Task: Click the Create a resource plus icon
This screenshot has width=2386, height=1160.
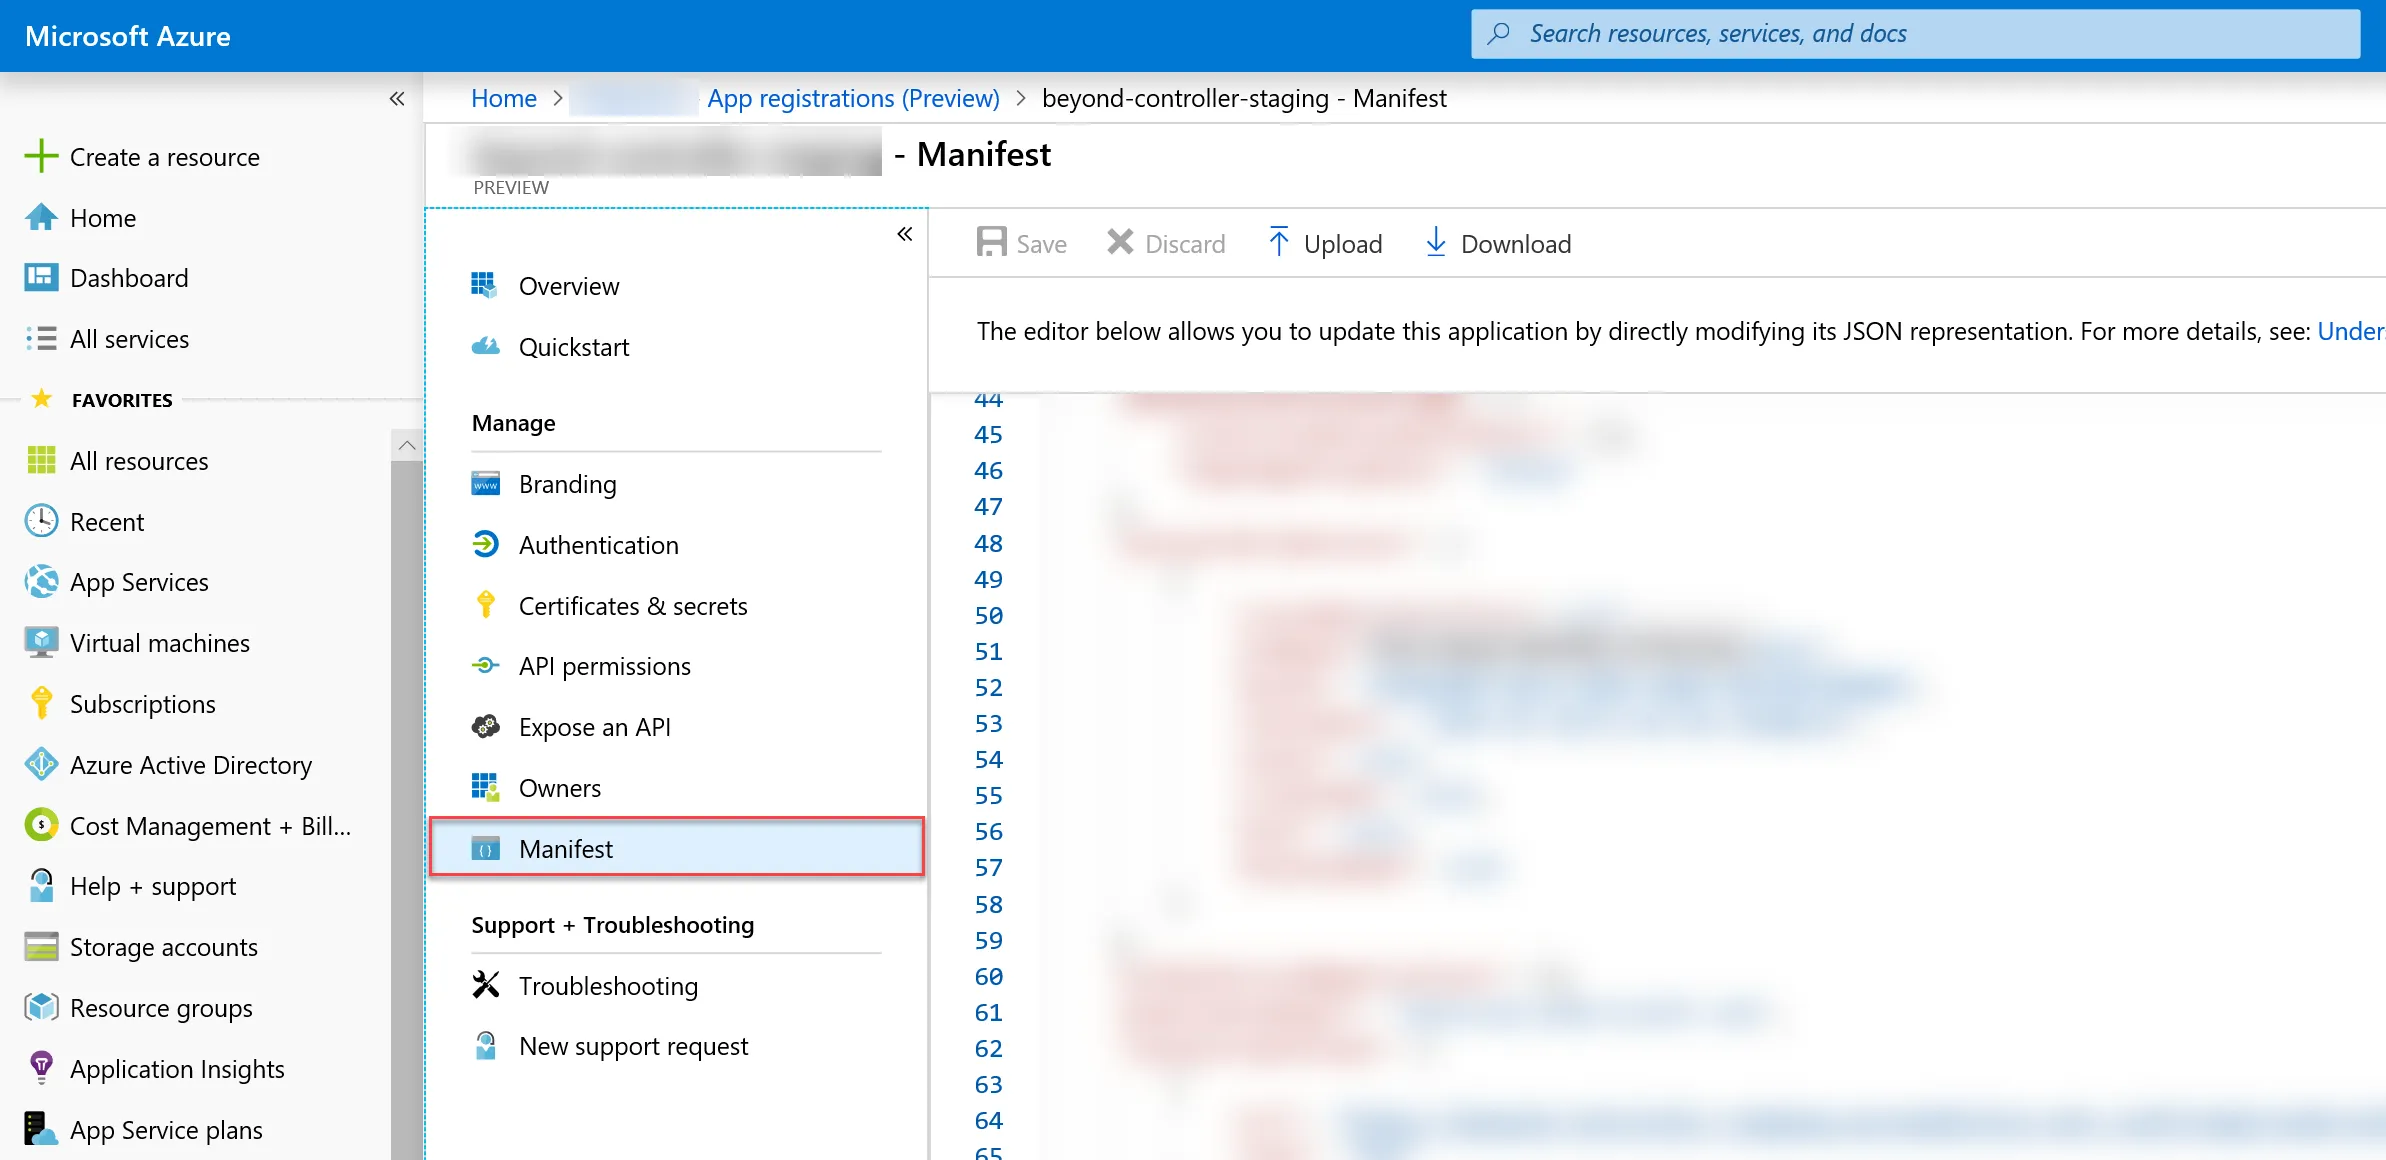Action: (41, 157)
